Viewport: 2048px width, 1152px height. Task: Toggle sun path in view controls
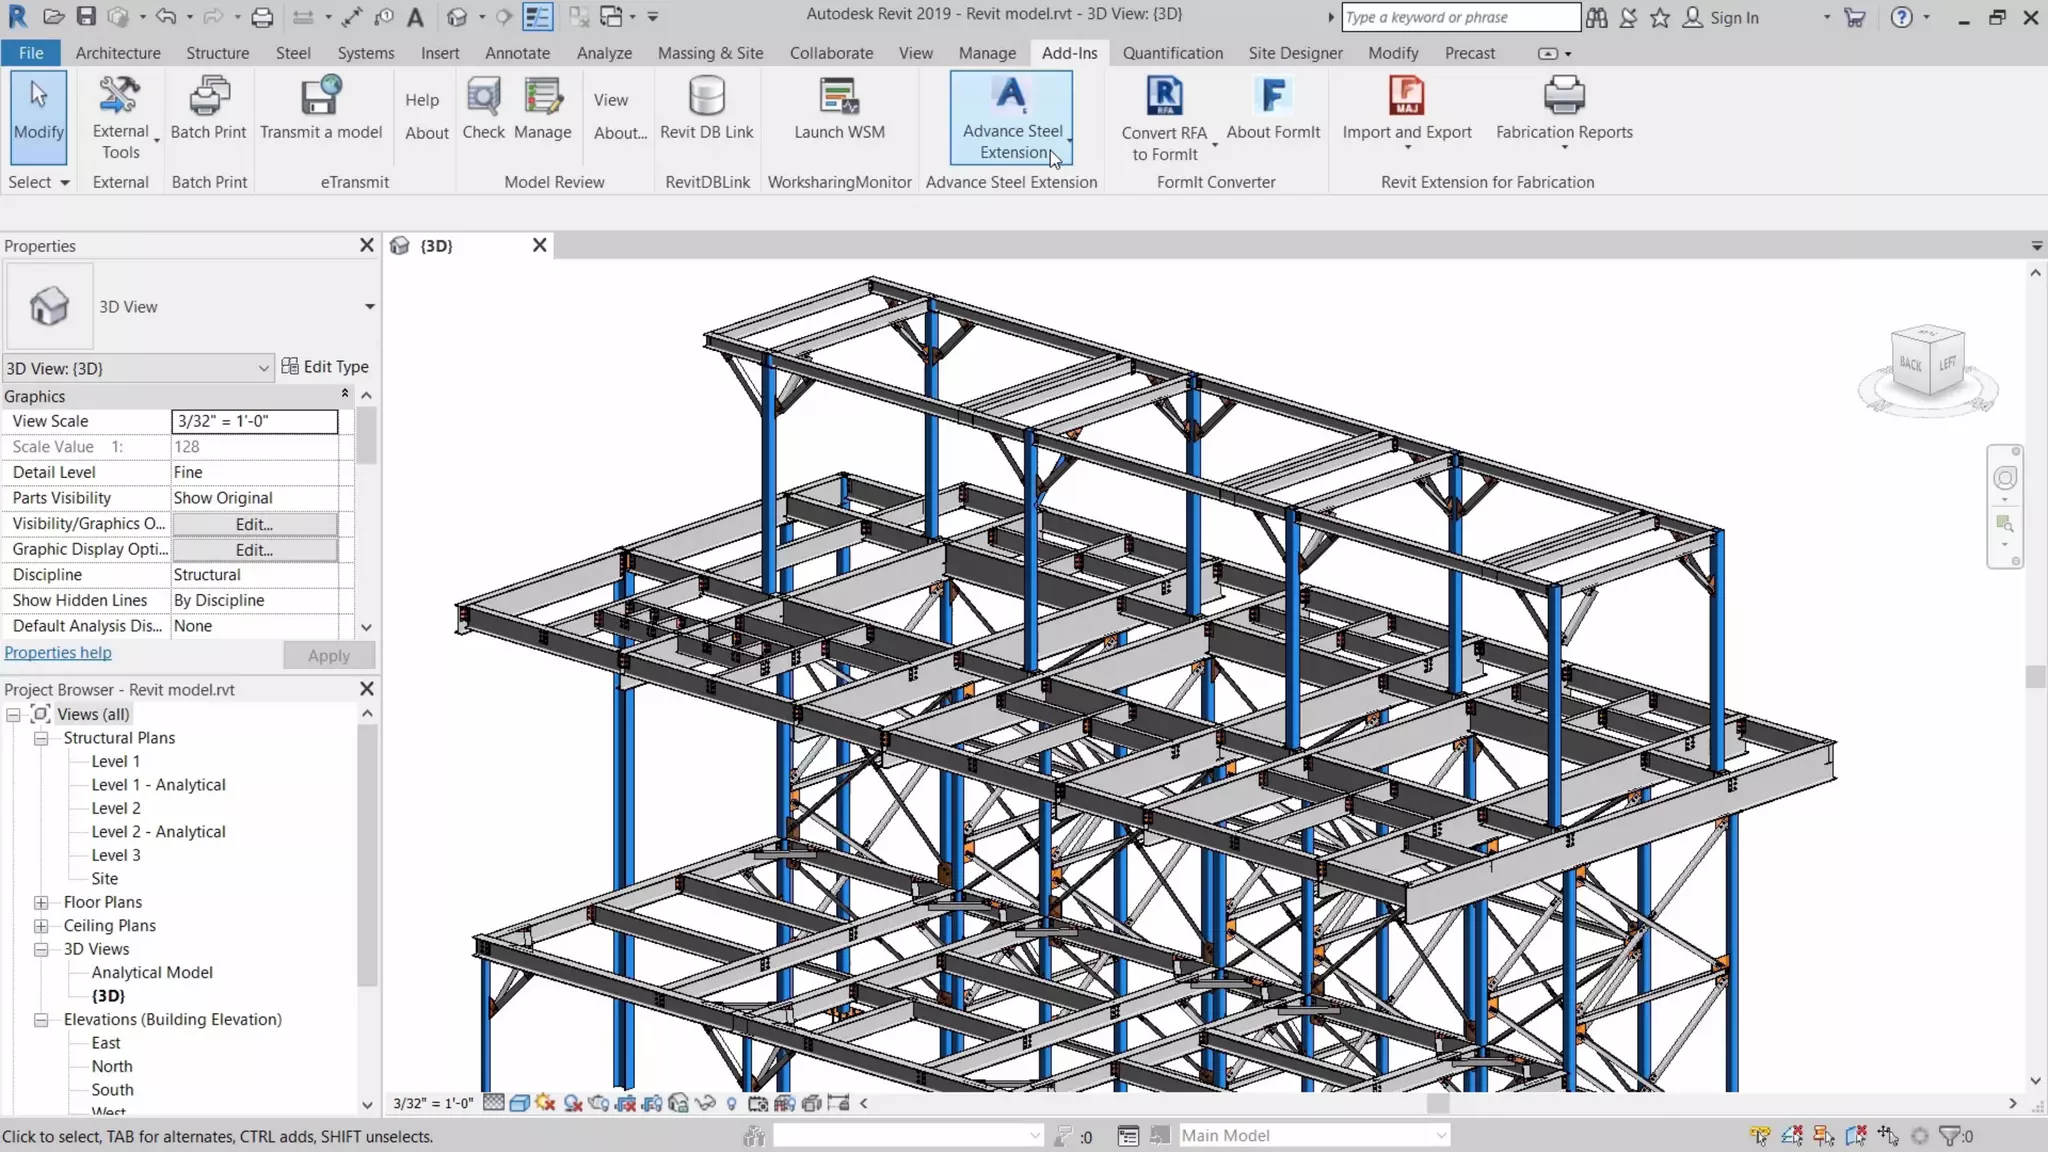pos(545,1103)
